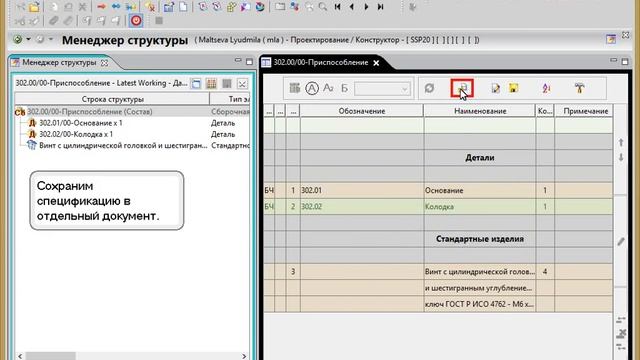640x360 pixels.
Task: Minimize the Менеджер структуры panel
Action: point(238,61)
